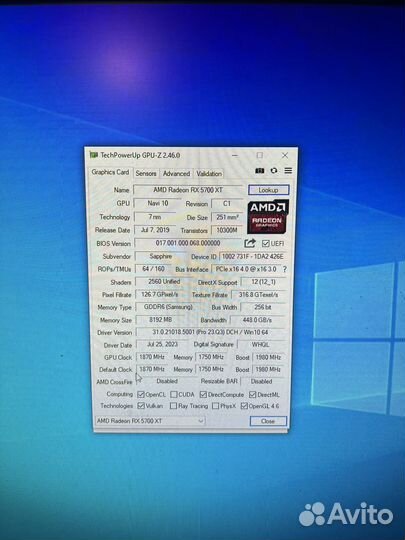
Task: Switch to the Graphics Card tab
Action: point(110,172)
